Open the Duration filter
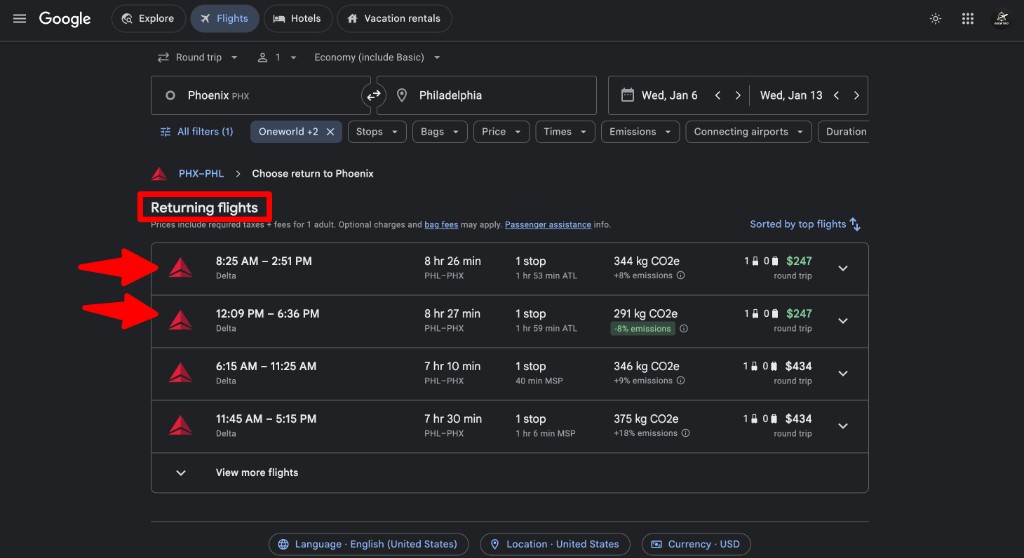Viewport: 1024px width, 558px height. point(843,132)
